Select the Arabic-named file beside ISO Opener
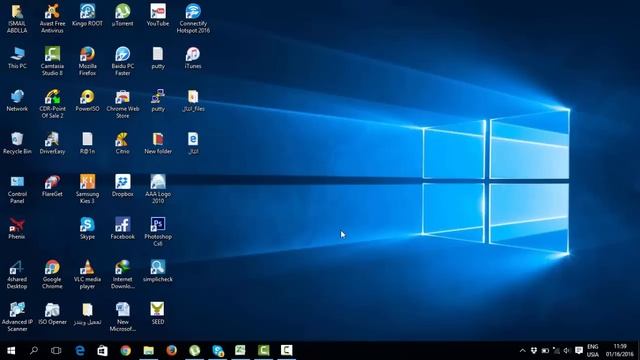 tap(87, 314)
